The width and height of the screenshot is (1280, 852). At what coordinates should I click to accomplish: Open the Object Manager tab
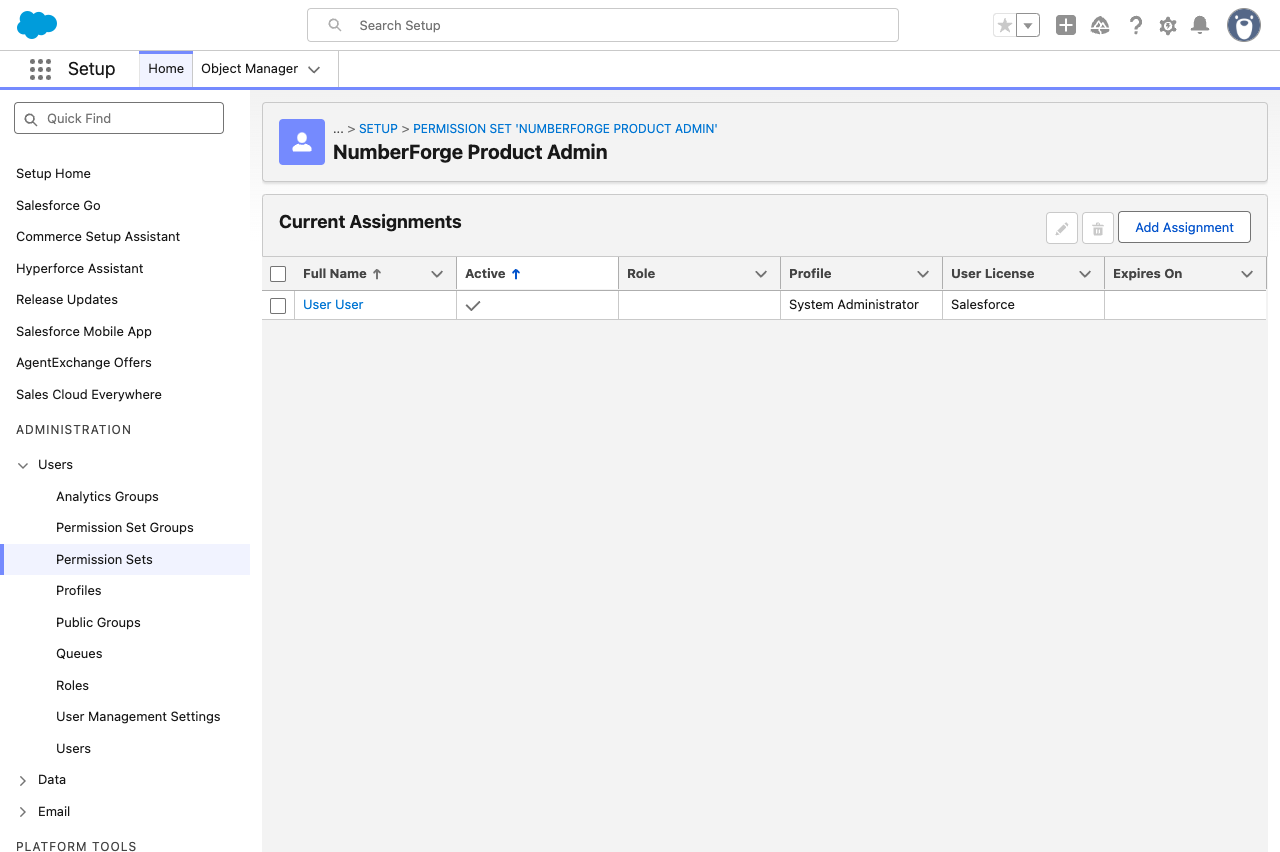coord(250,69)
